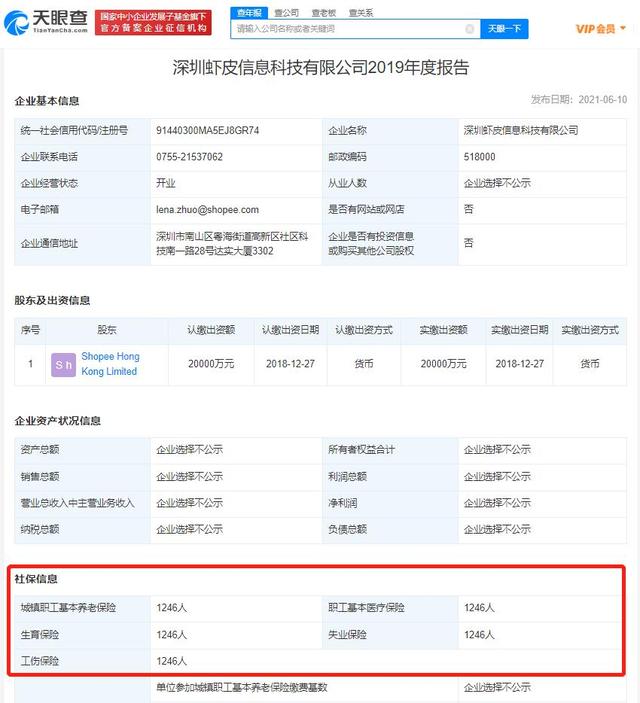Click the purple Sh shareholder avatar icon
This screenshot has height=703, width=640.
pyautogui.click(x=63, y=365)
